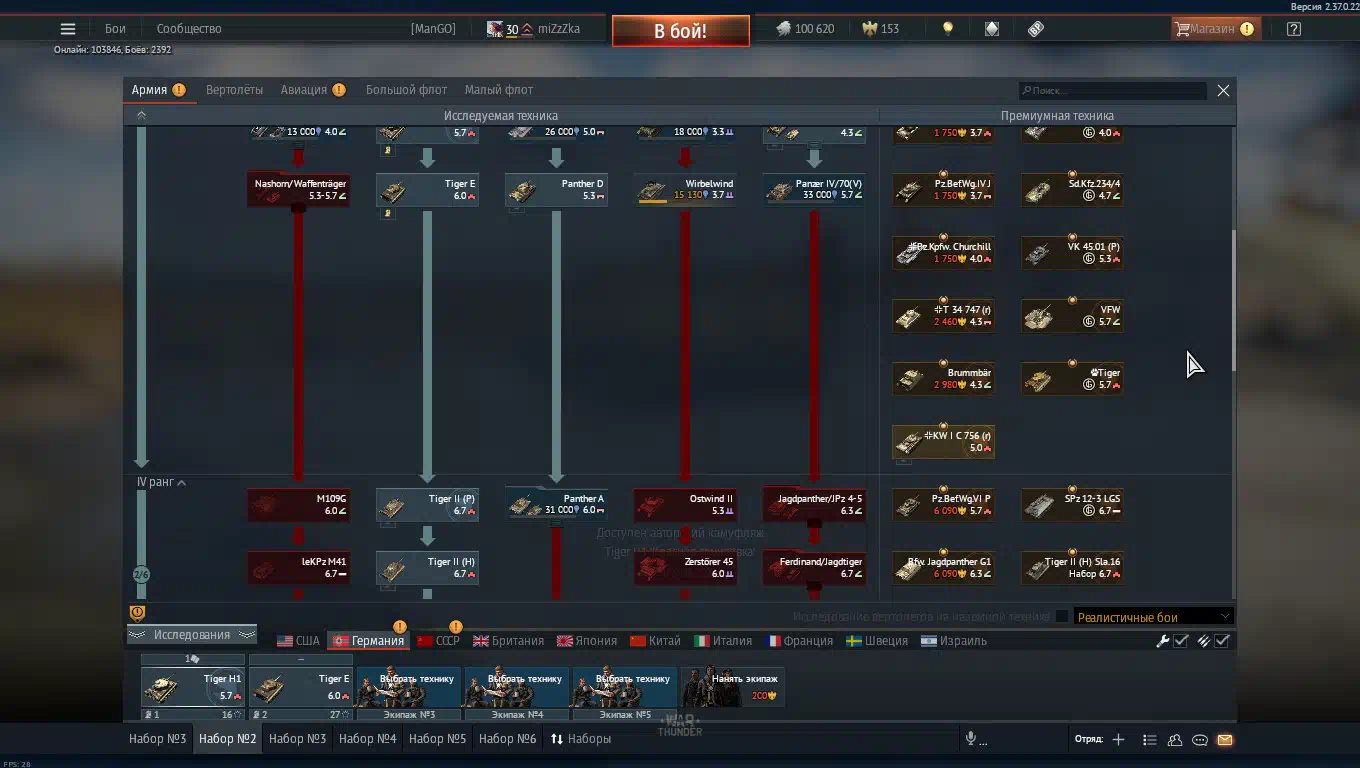The height and width of the screenshot is (768, 1360).
Task: Open the Набор №6 preset tab
Action: [508, 739]
